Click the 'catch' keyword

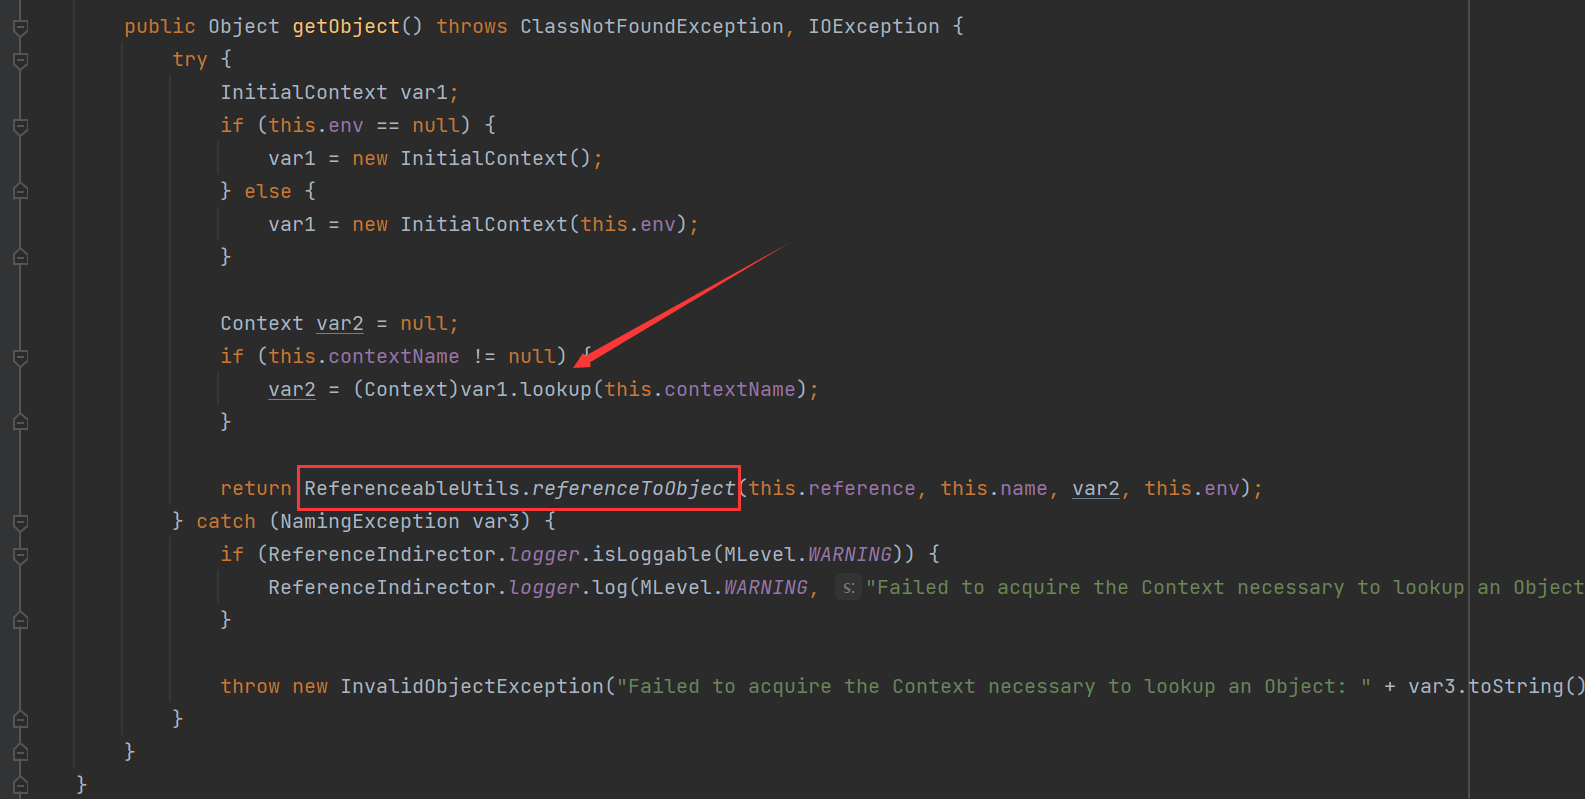point(226,522)
